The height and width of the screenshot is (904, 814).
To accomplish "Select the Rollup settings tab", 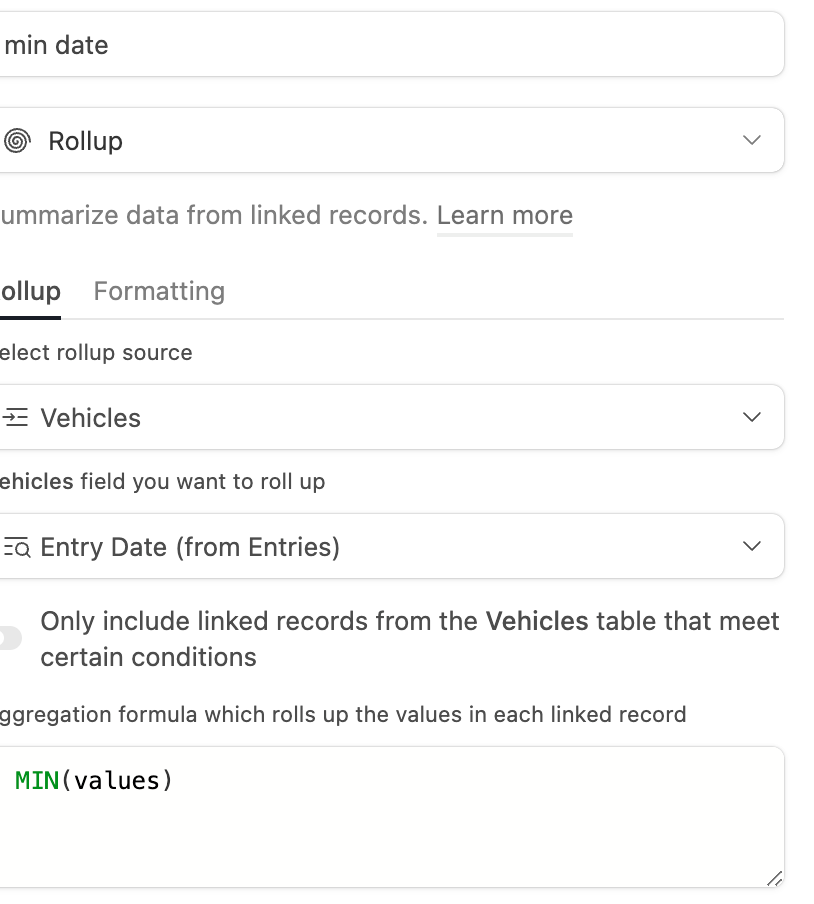I will point(30,291).
